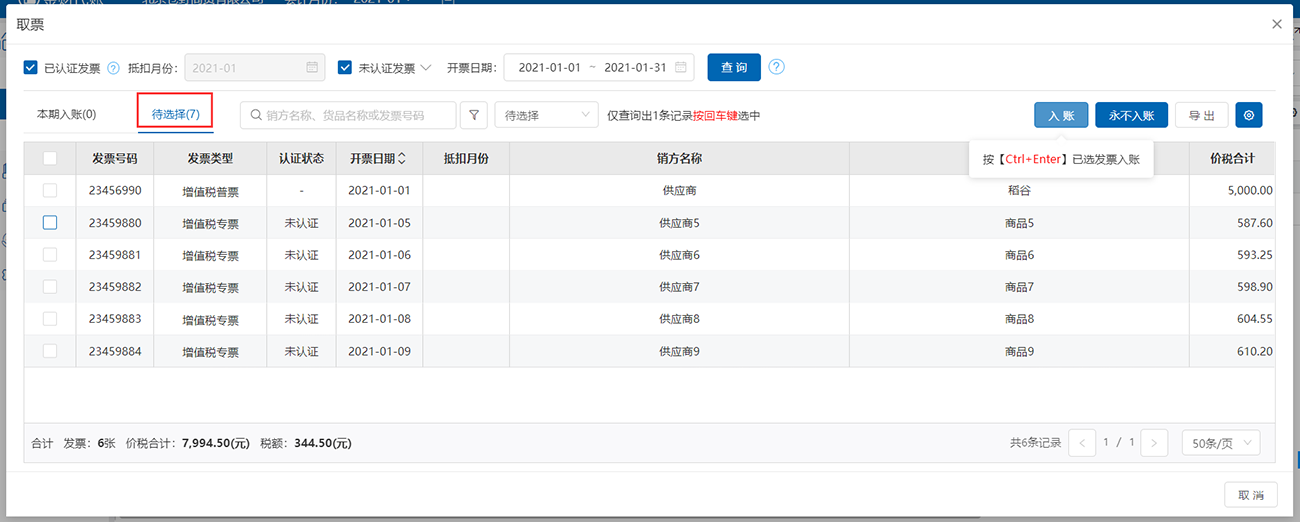This screenshot has width=1300, height=522.
Task: Click the 导出 export button
Action: pos(1201,115)
